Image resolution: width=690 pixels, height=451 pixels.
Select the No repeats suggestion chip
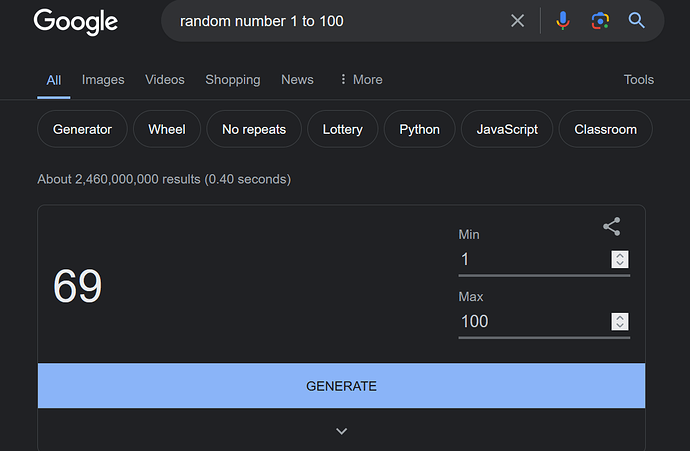click(x=254, y=129)
